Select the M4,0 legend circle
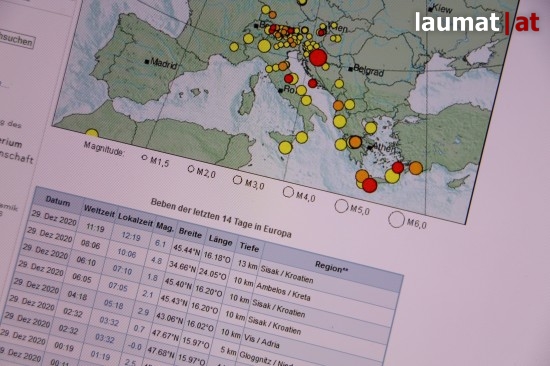This screenshot has width=550, height=366. 288,192
